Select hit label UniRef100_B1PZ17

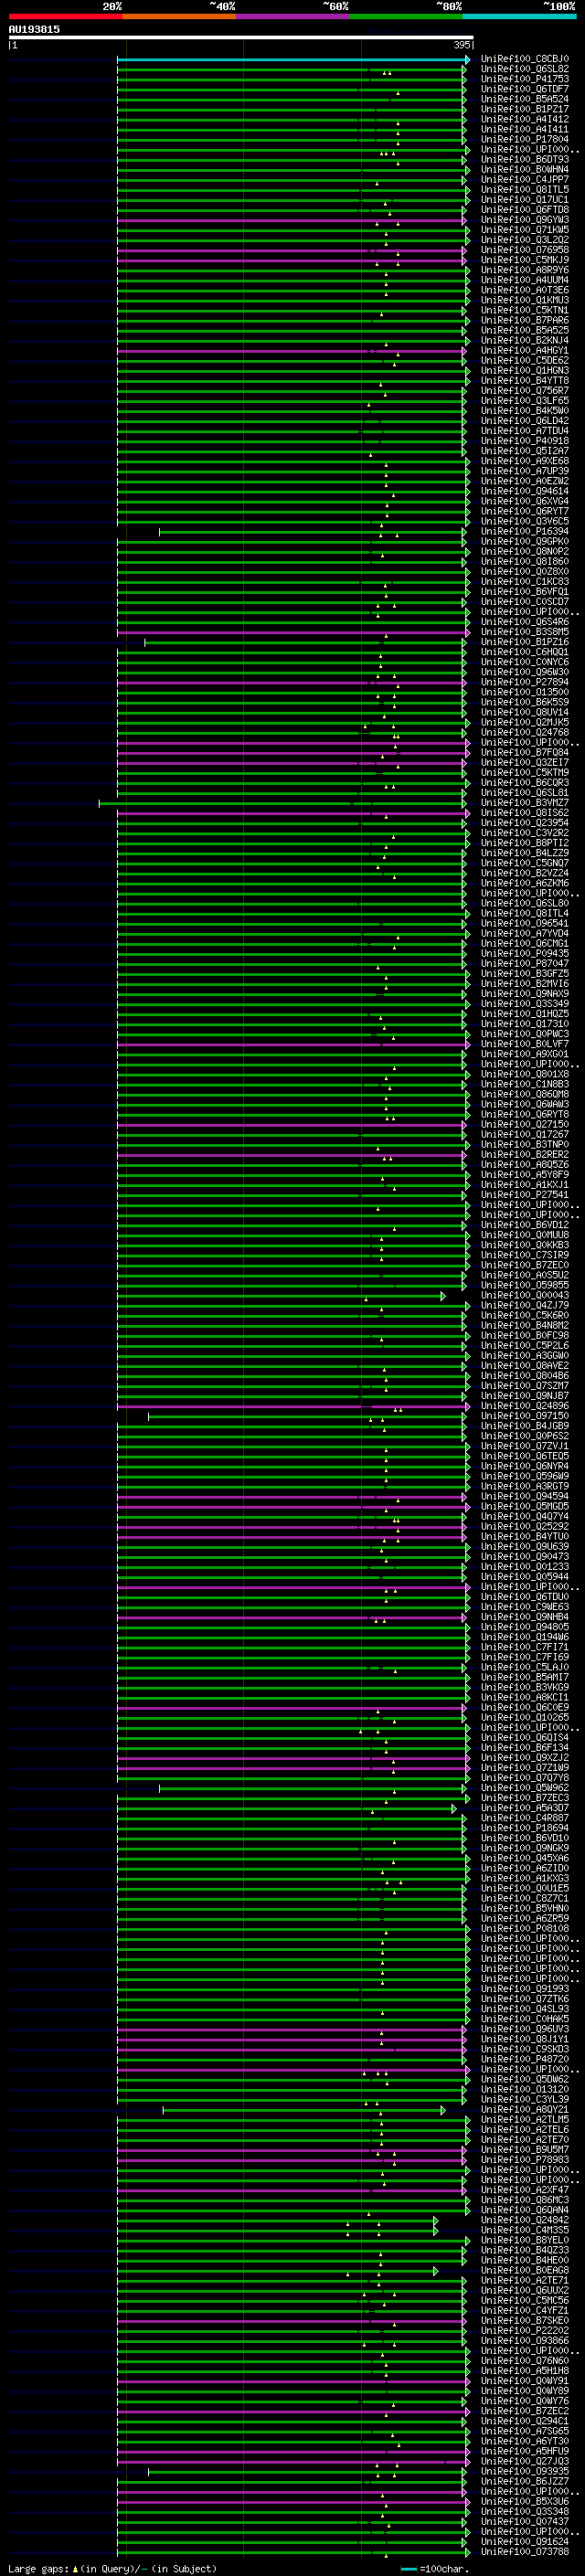point(524,109)
